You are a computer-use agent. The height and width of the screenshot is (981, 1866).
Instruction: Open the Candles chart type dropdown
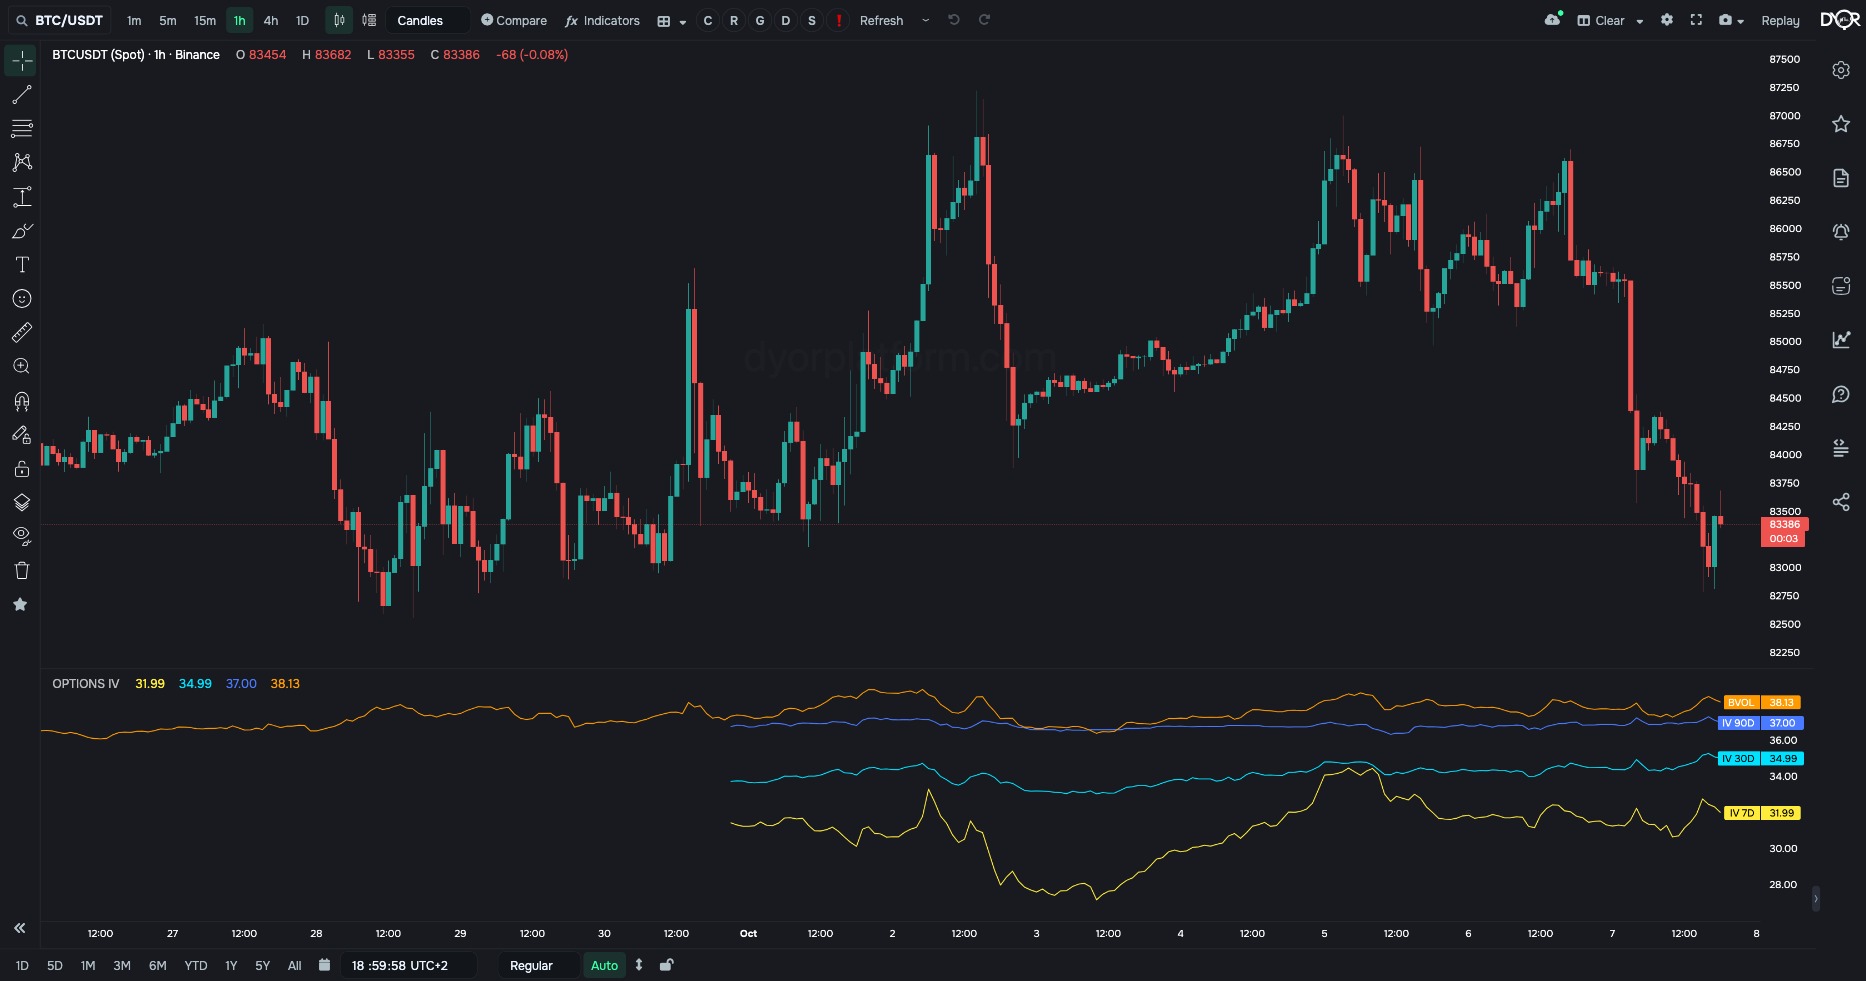coord(428,20)
